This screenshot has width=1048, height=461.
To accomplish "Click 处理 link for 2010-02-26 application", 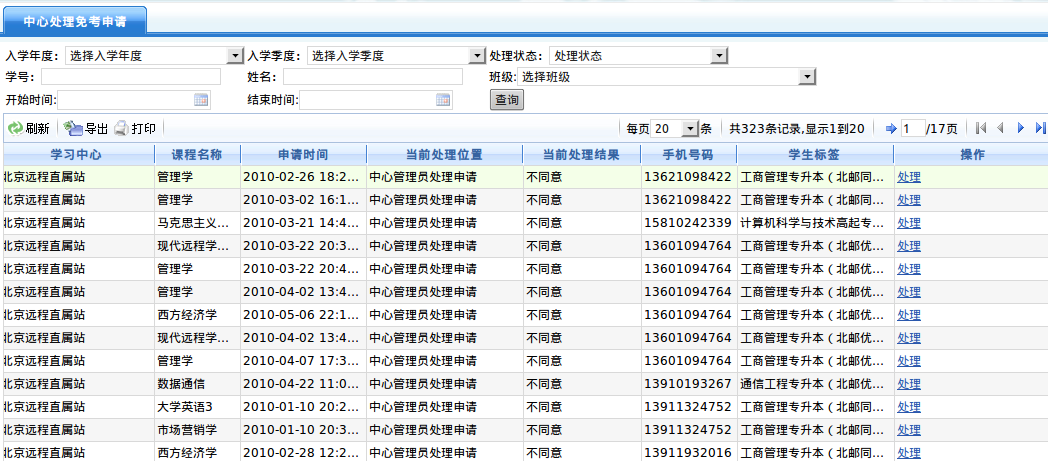I will [x=909, y=178].
